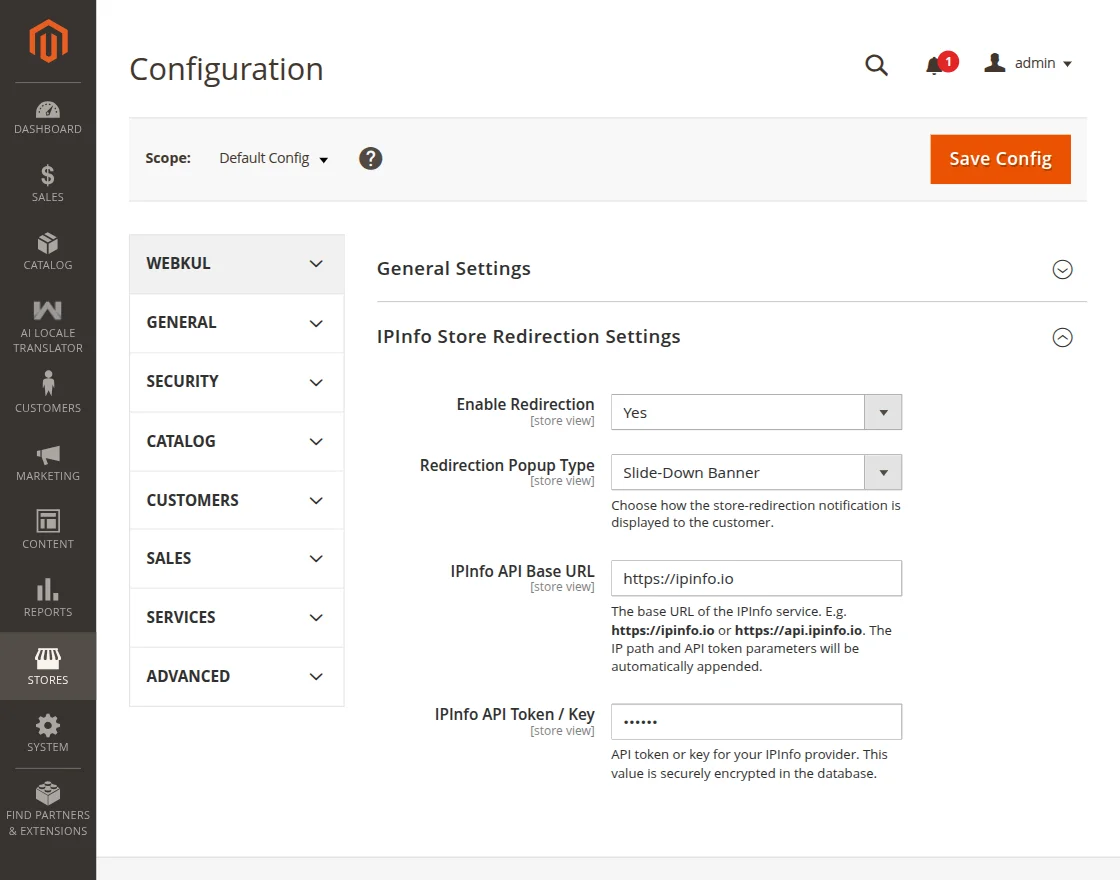This screenshot has height=880, width=1120.
Task: Expand the SECURITY config tab
Action: [236, 381]
